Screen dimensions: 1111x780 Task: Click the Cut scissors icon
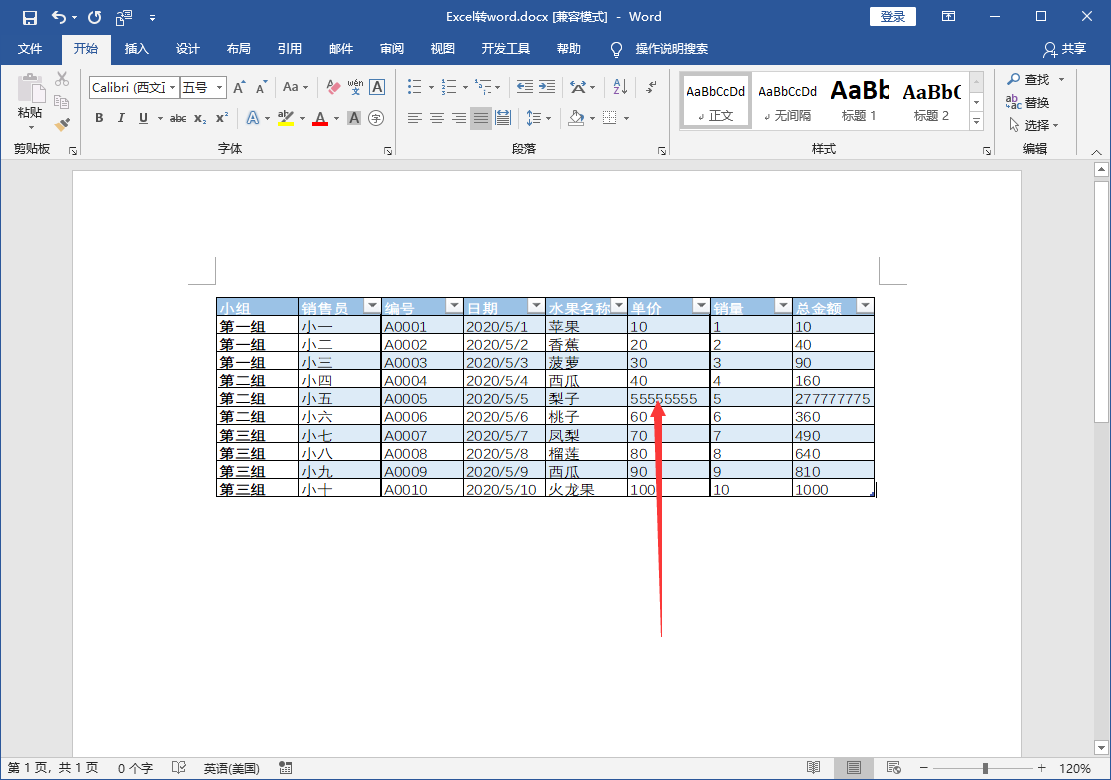62,79
